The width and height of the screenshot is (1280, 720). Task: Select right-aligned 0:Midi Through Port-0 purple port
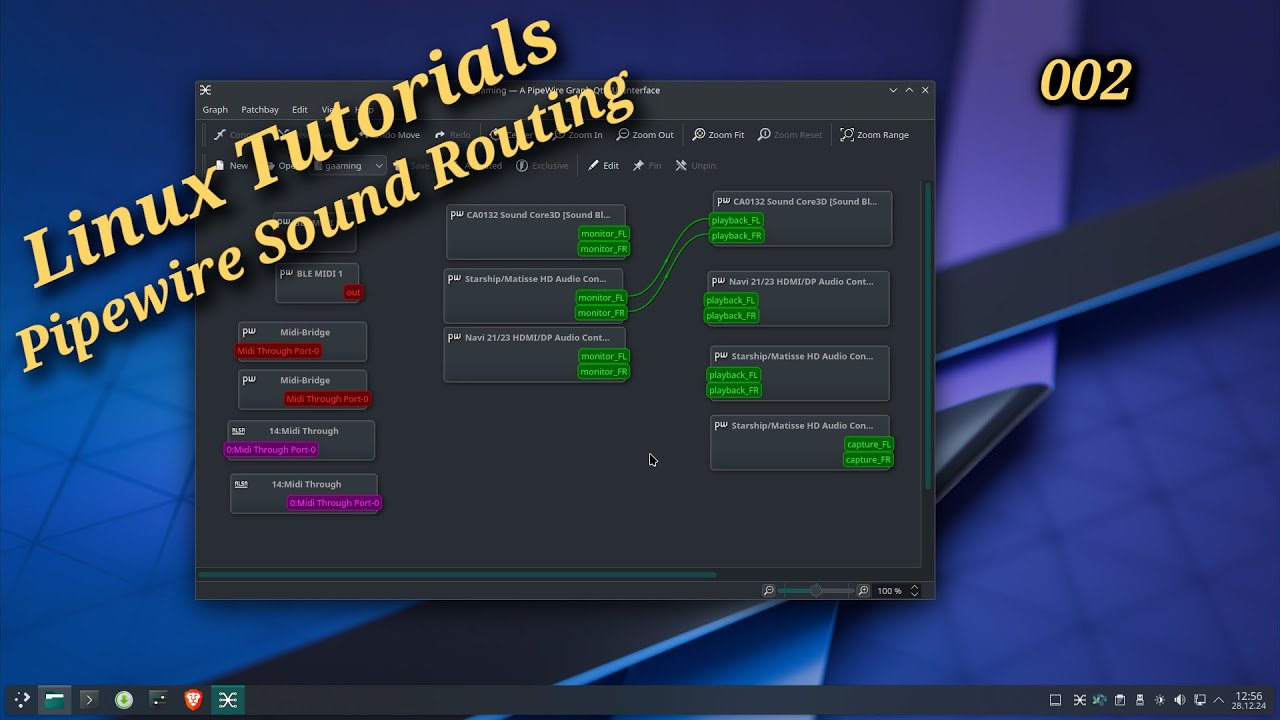[335, 503]
